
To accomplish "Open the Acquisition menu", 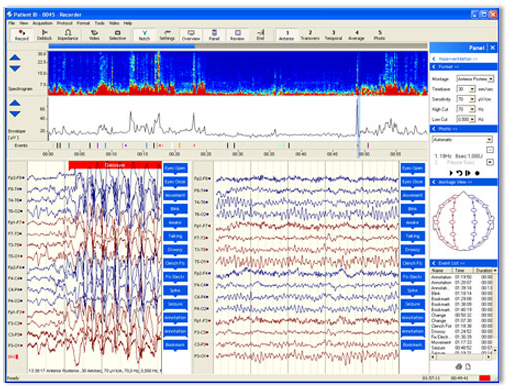I will pyautogui.click(x=42, y=23).
